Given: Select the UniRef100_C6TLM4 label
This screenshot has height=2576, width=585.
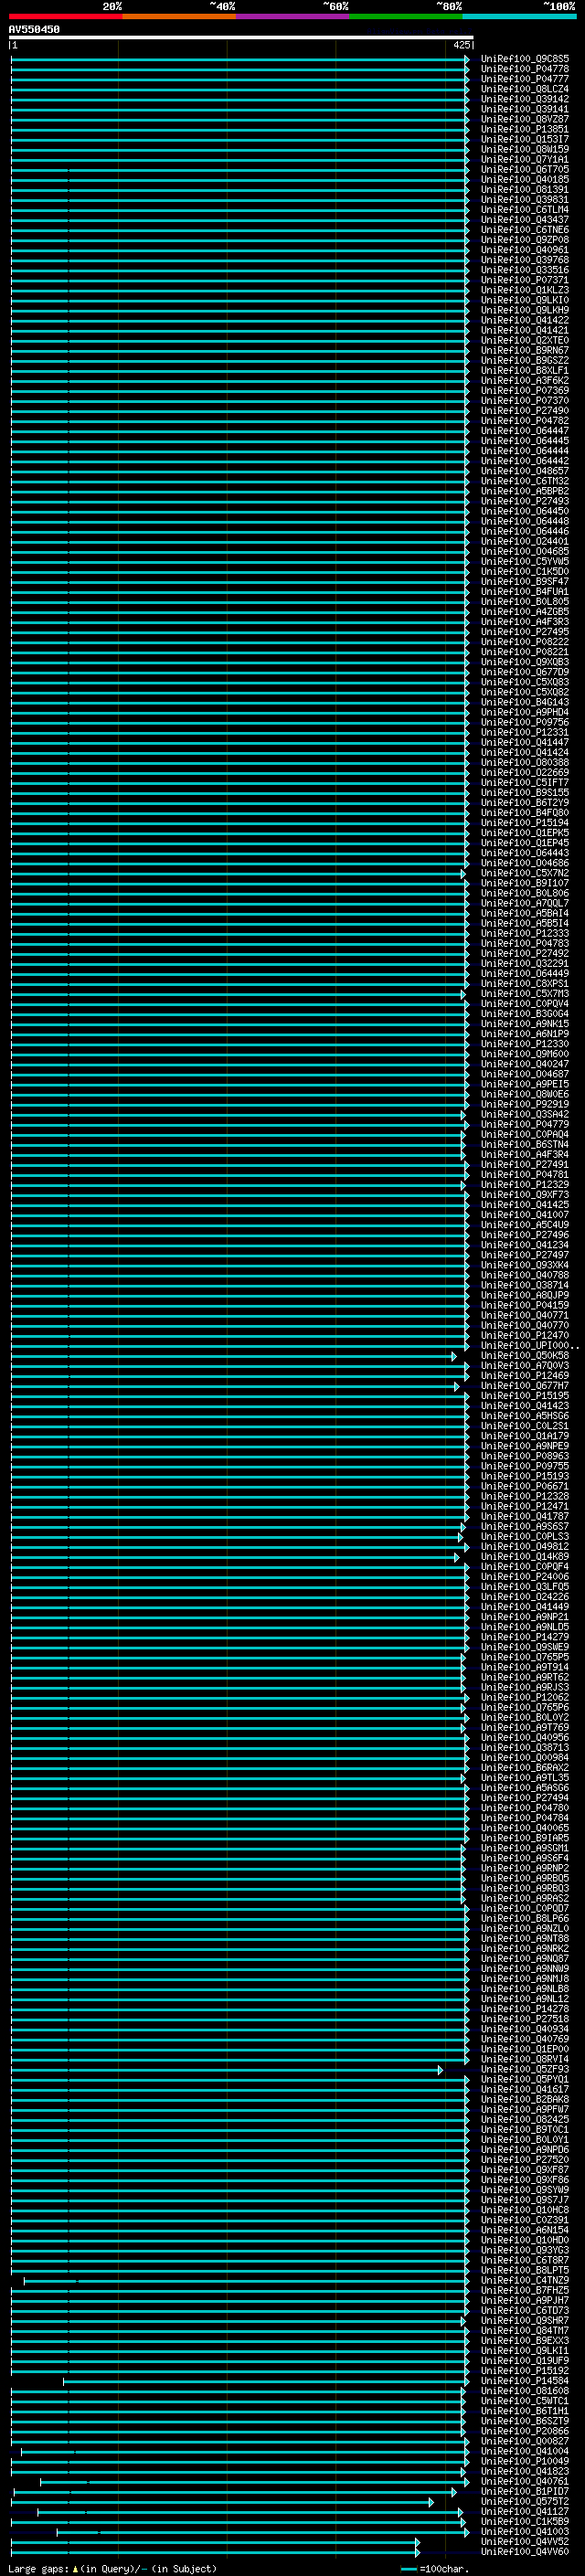Looking at the screenshot, I should (524, 210).
